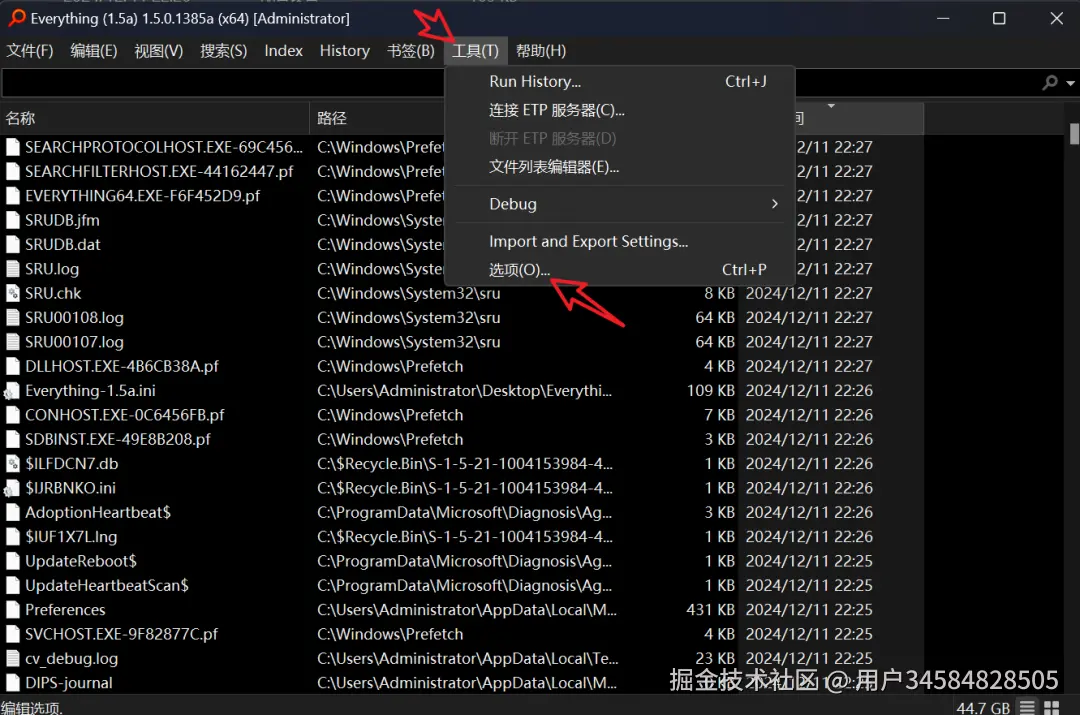The width and height of the screenshot is (1080, 715).
Task: Select the file name Preferences
Action: 65,610
